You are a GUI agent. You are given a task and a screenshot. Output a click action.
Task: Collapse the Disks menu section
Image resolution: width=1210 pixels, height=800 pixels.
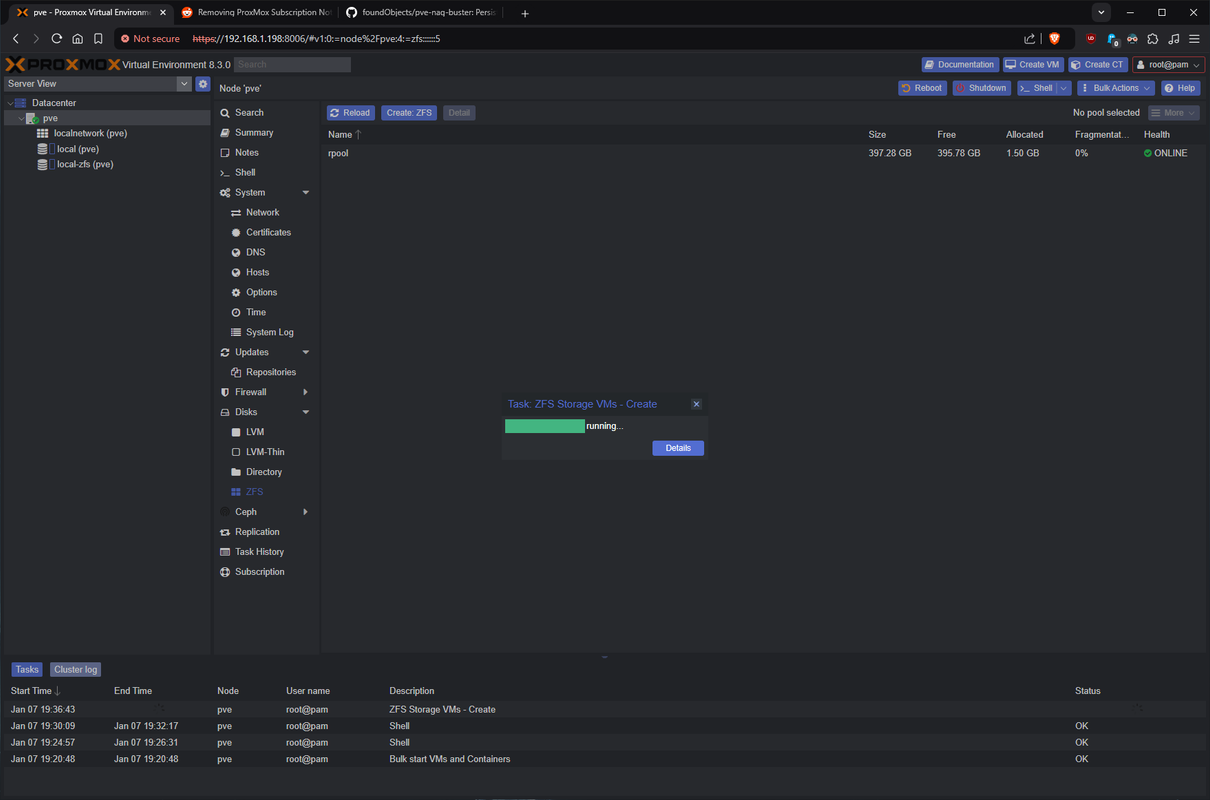click(306, 412)
